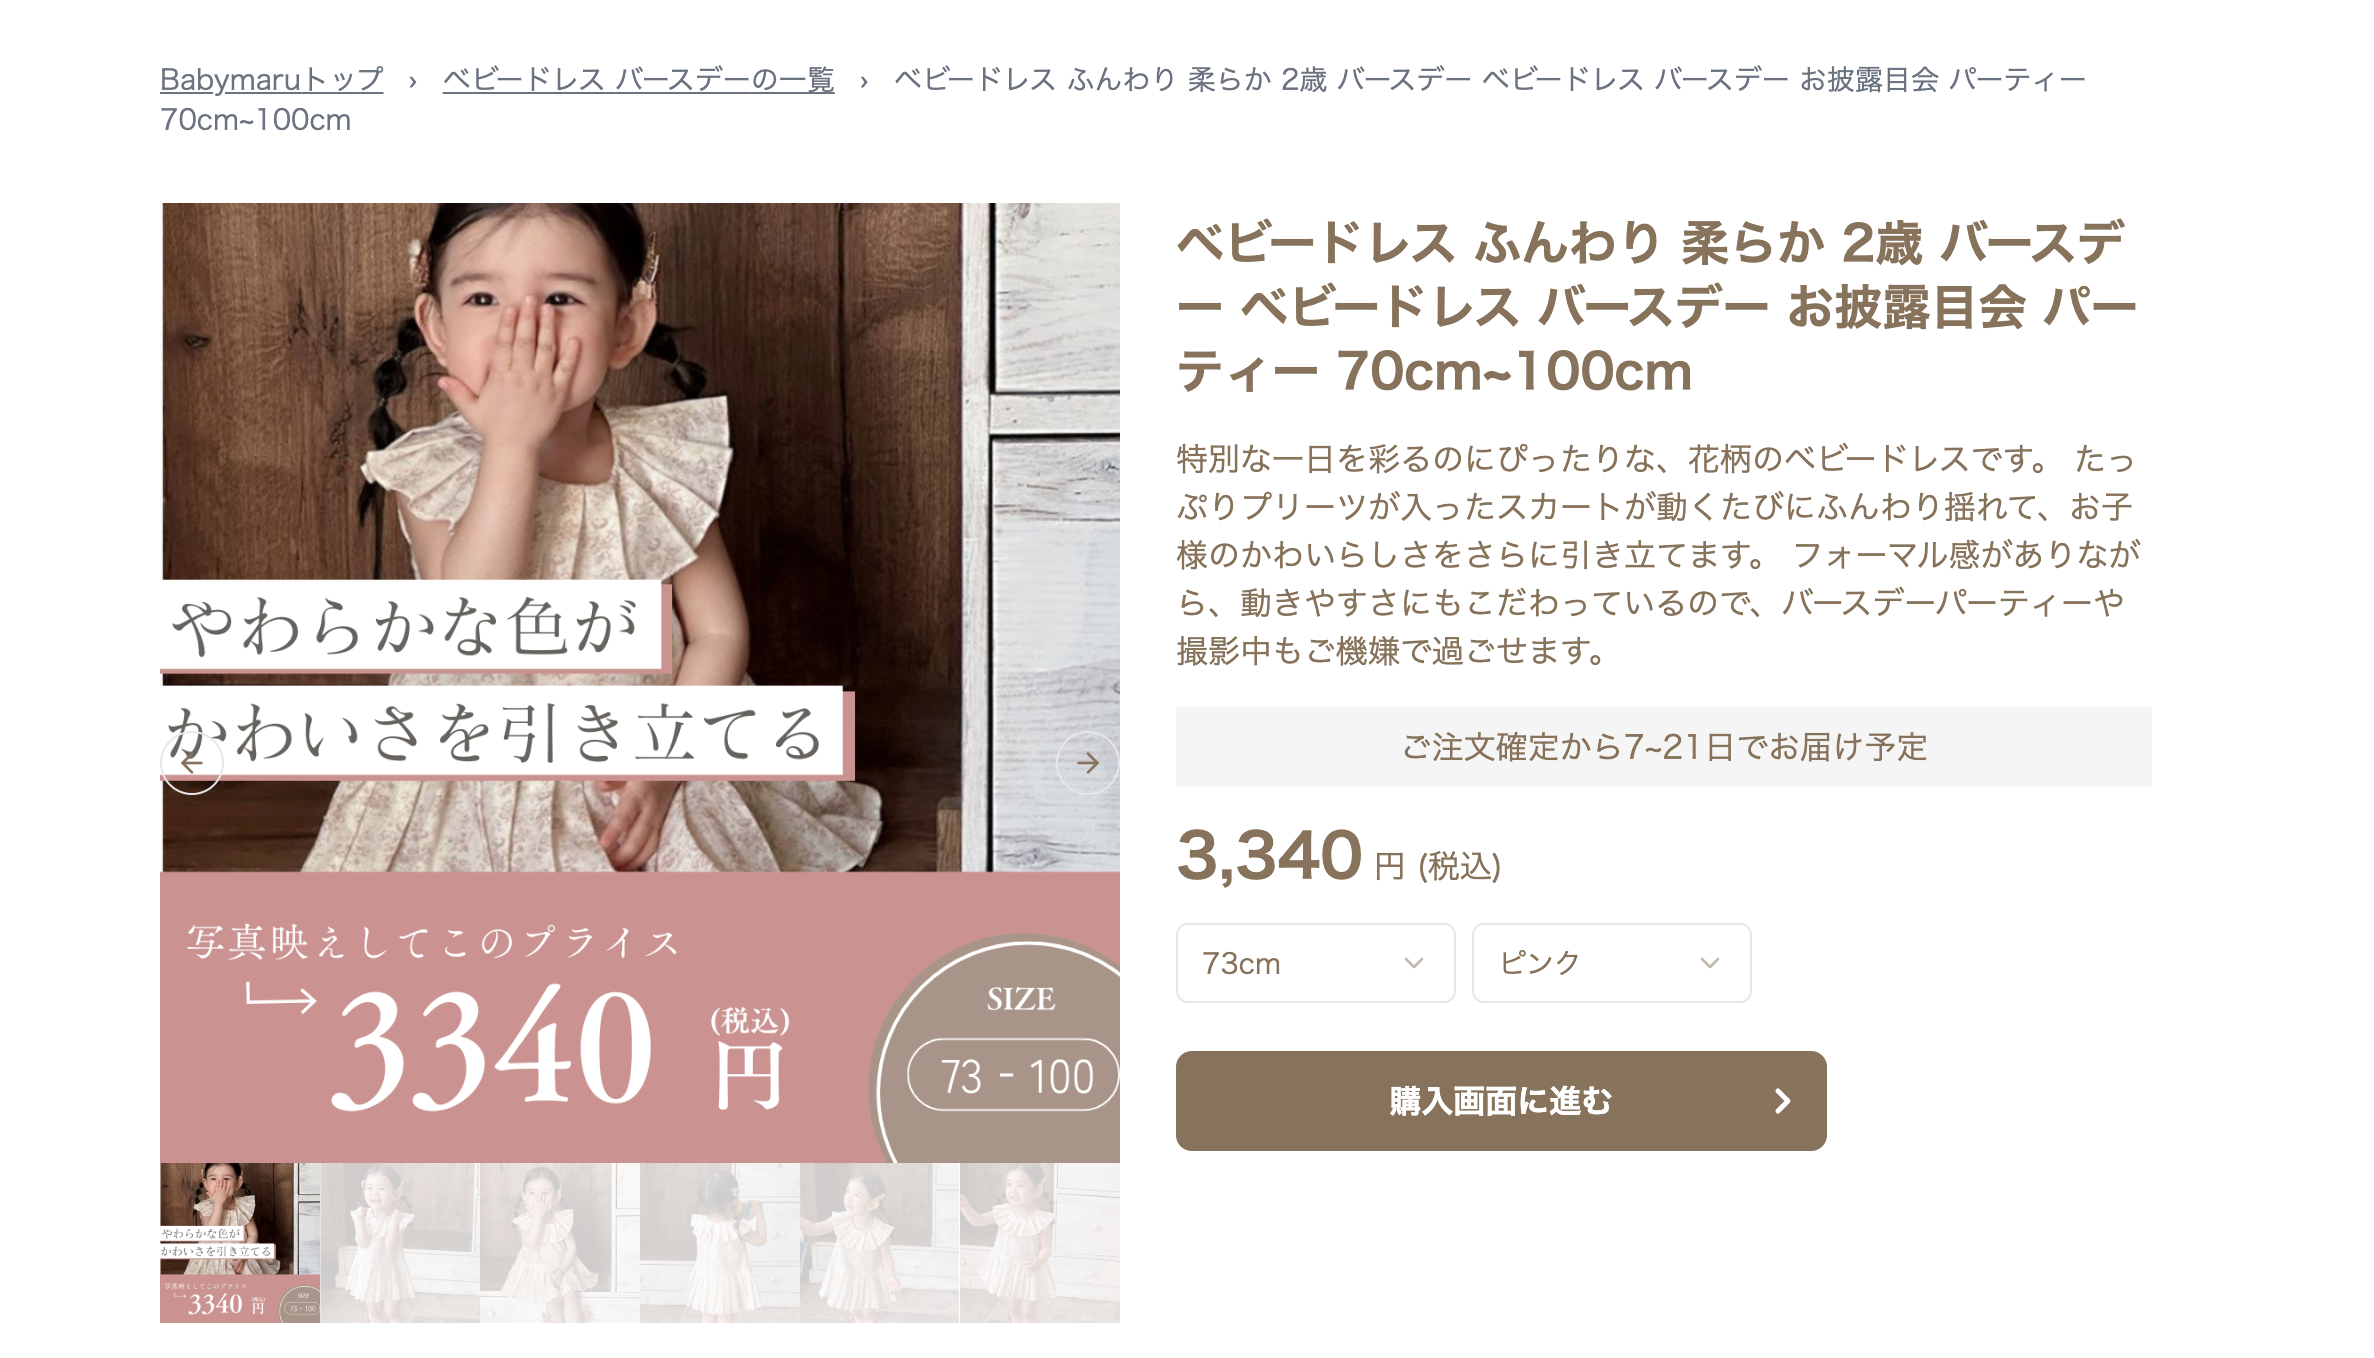Viewport: 2374px width, 1358px height.
Task: Select the second gallery thumbnail
Action: (400, 1243)
